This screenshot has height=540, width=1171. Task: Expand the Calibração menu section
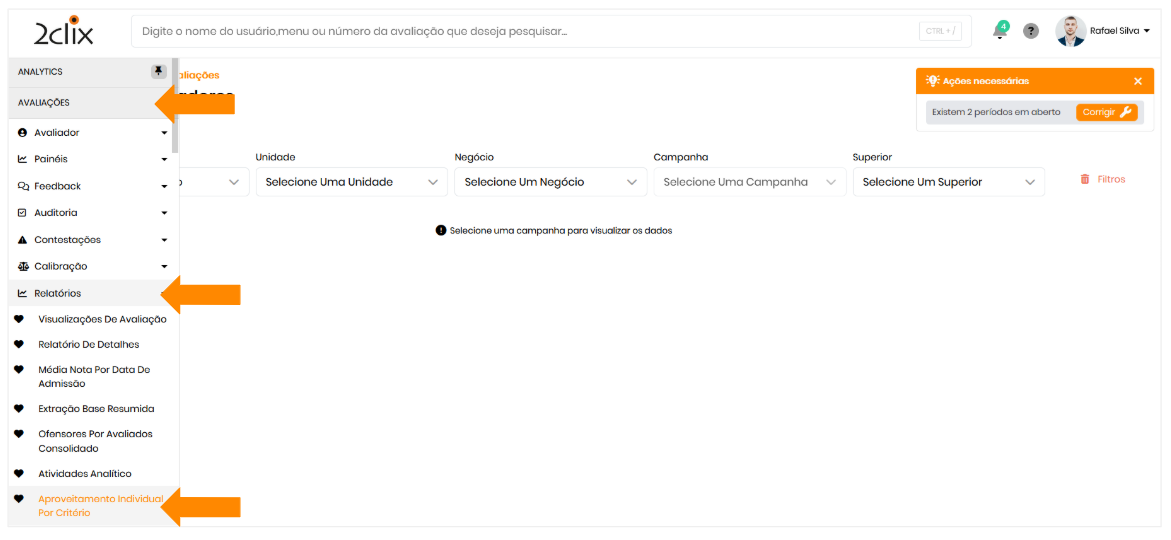click(x=92, y=266)
